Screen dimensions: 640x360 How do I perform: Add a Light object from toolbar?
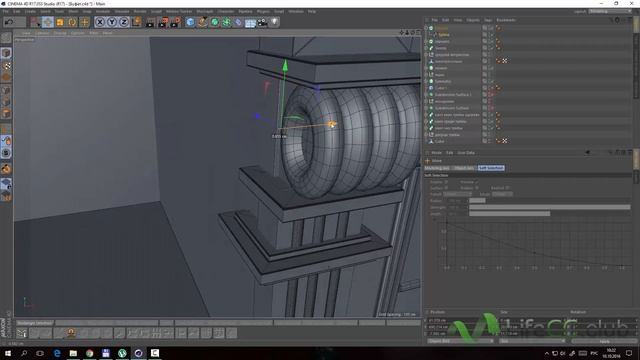[275, 22]
